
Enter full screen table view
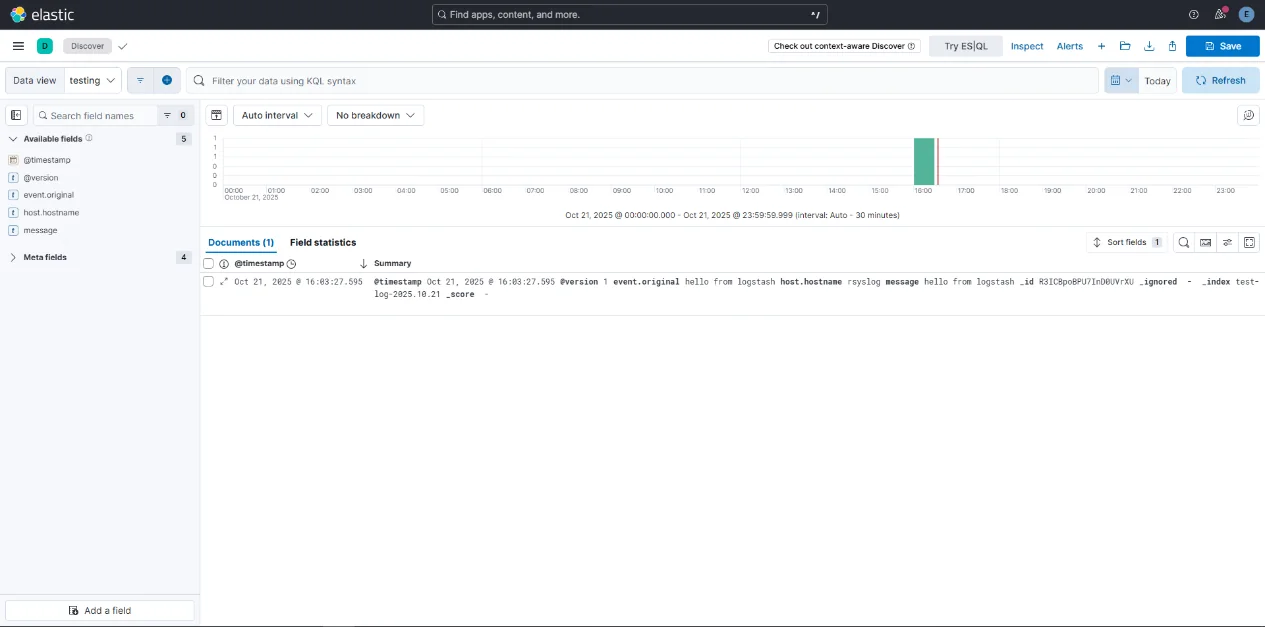coord(1249,242)
